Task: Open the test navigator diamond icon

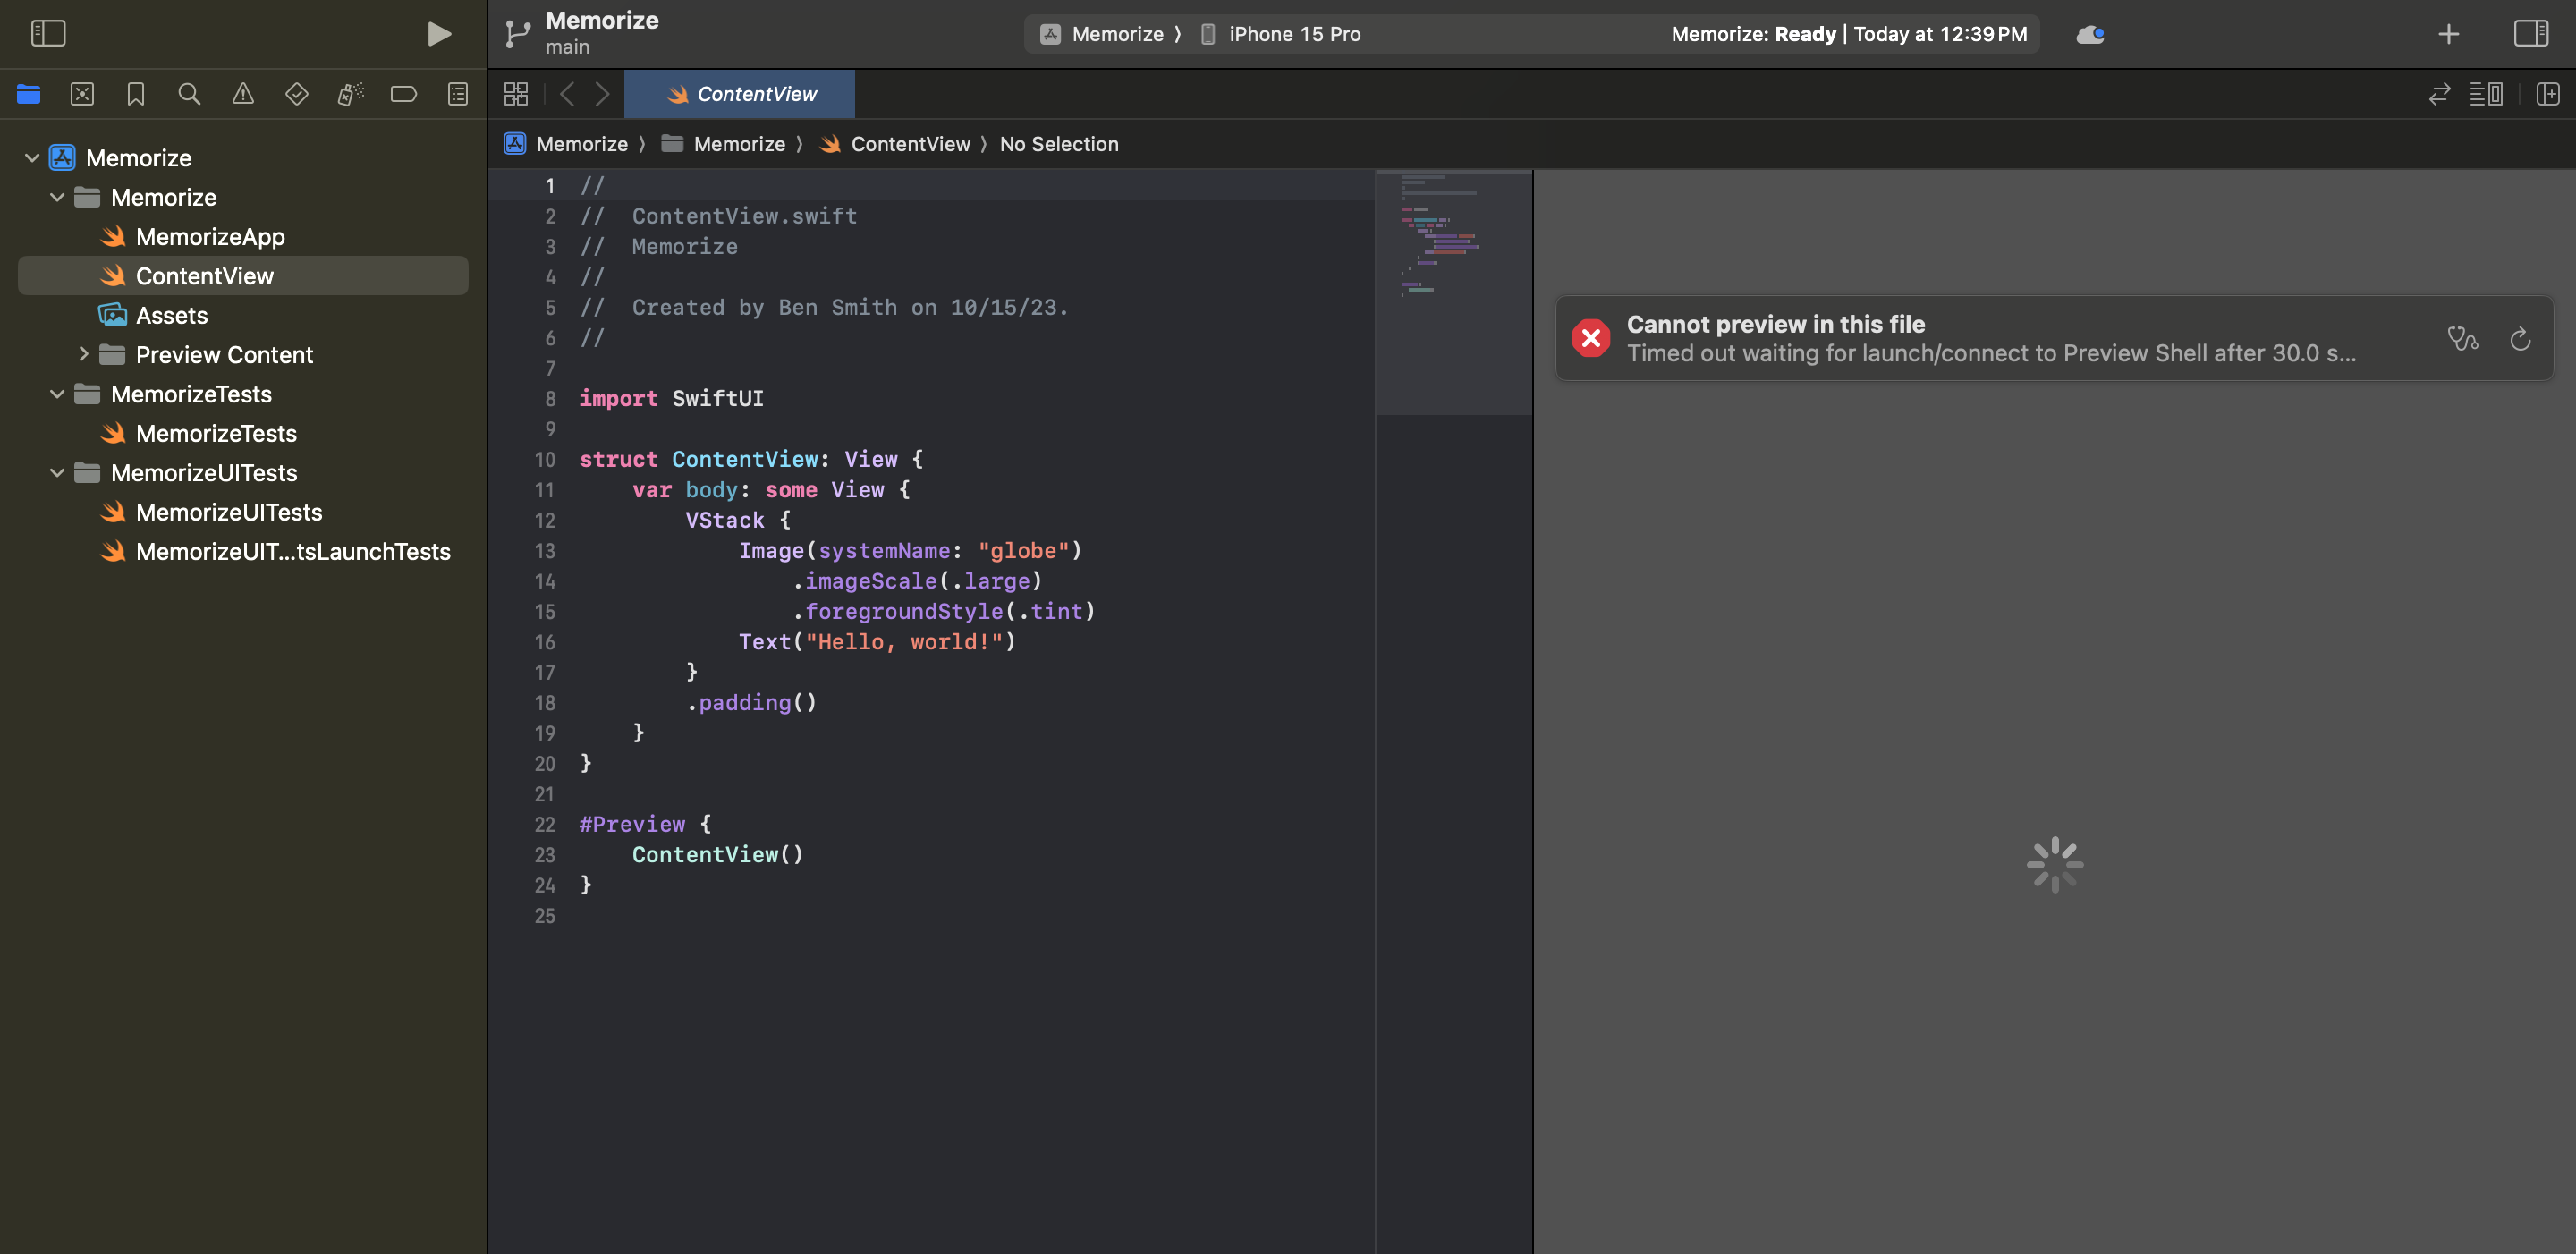Action: coord(296,94)
